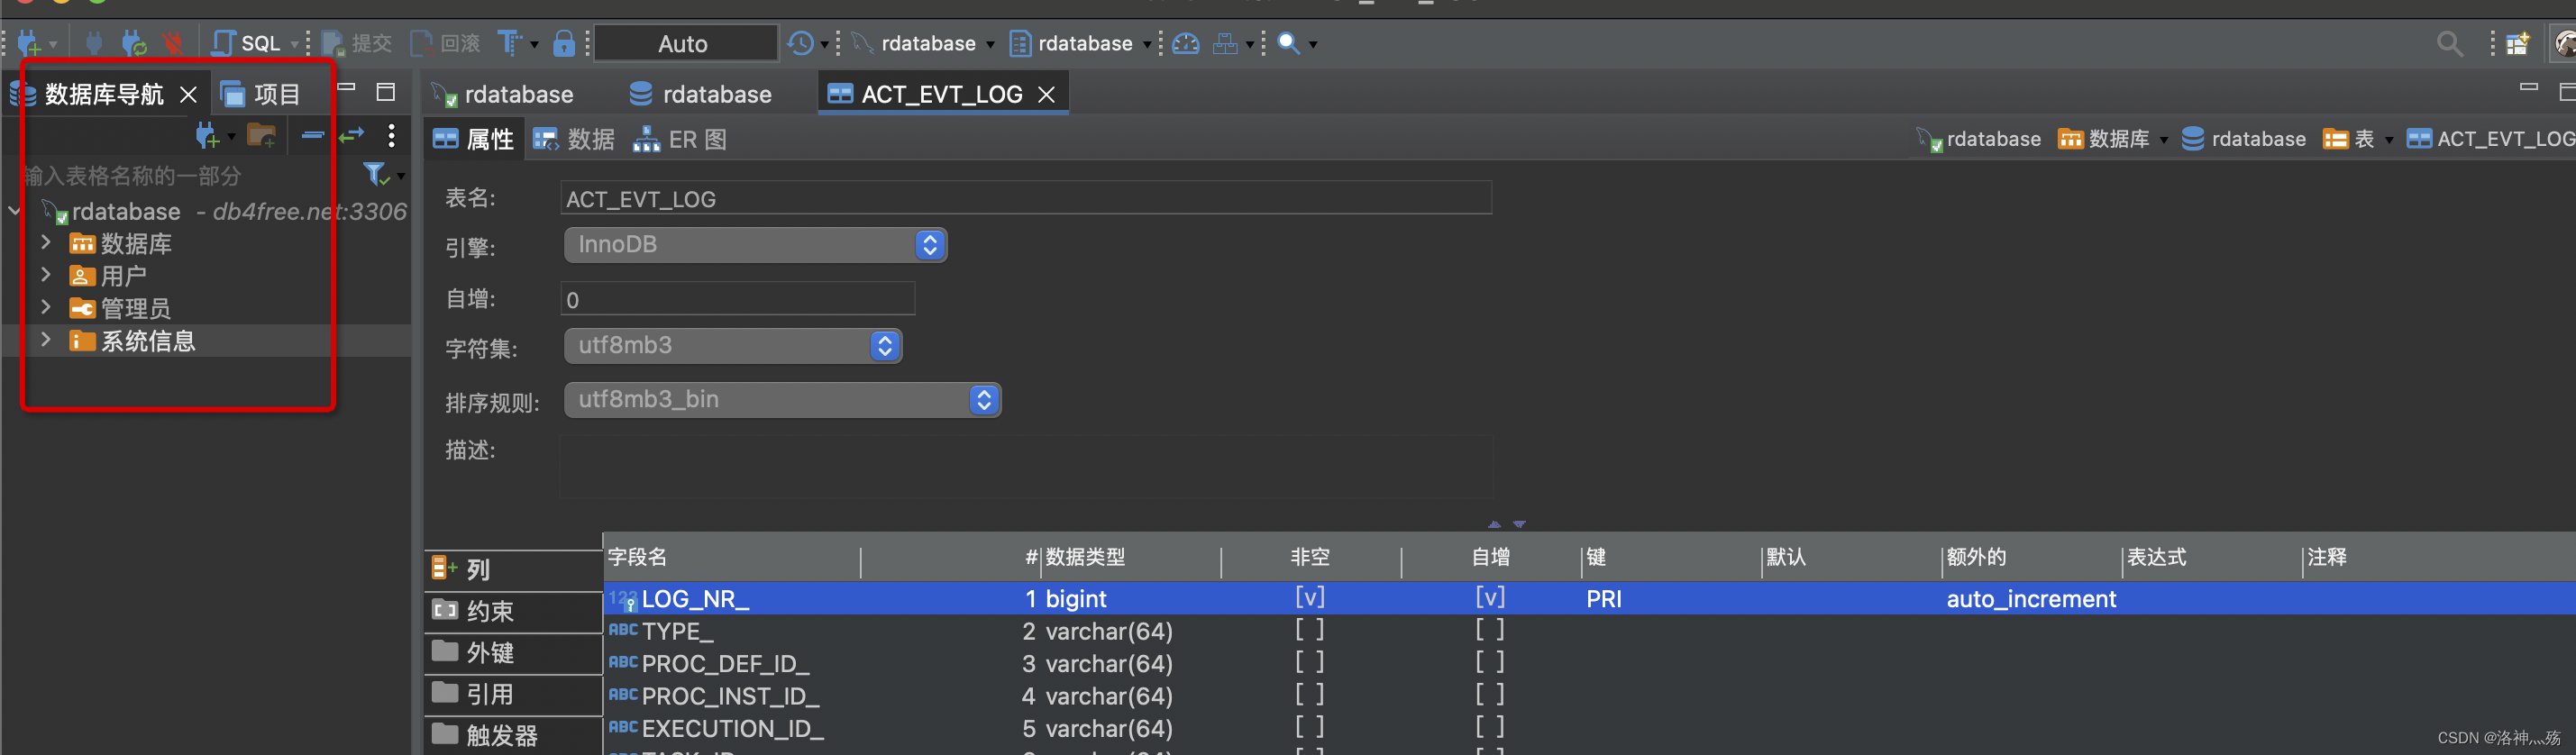The height and width of the screenshot is (755, 2576).
Task: Switch to the 属性 properties tab
Action: [474, 139]
